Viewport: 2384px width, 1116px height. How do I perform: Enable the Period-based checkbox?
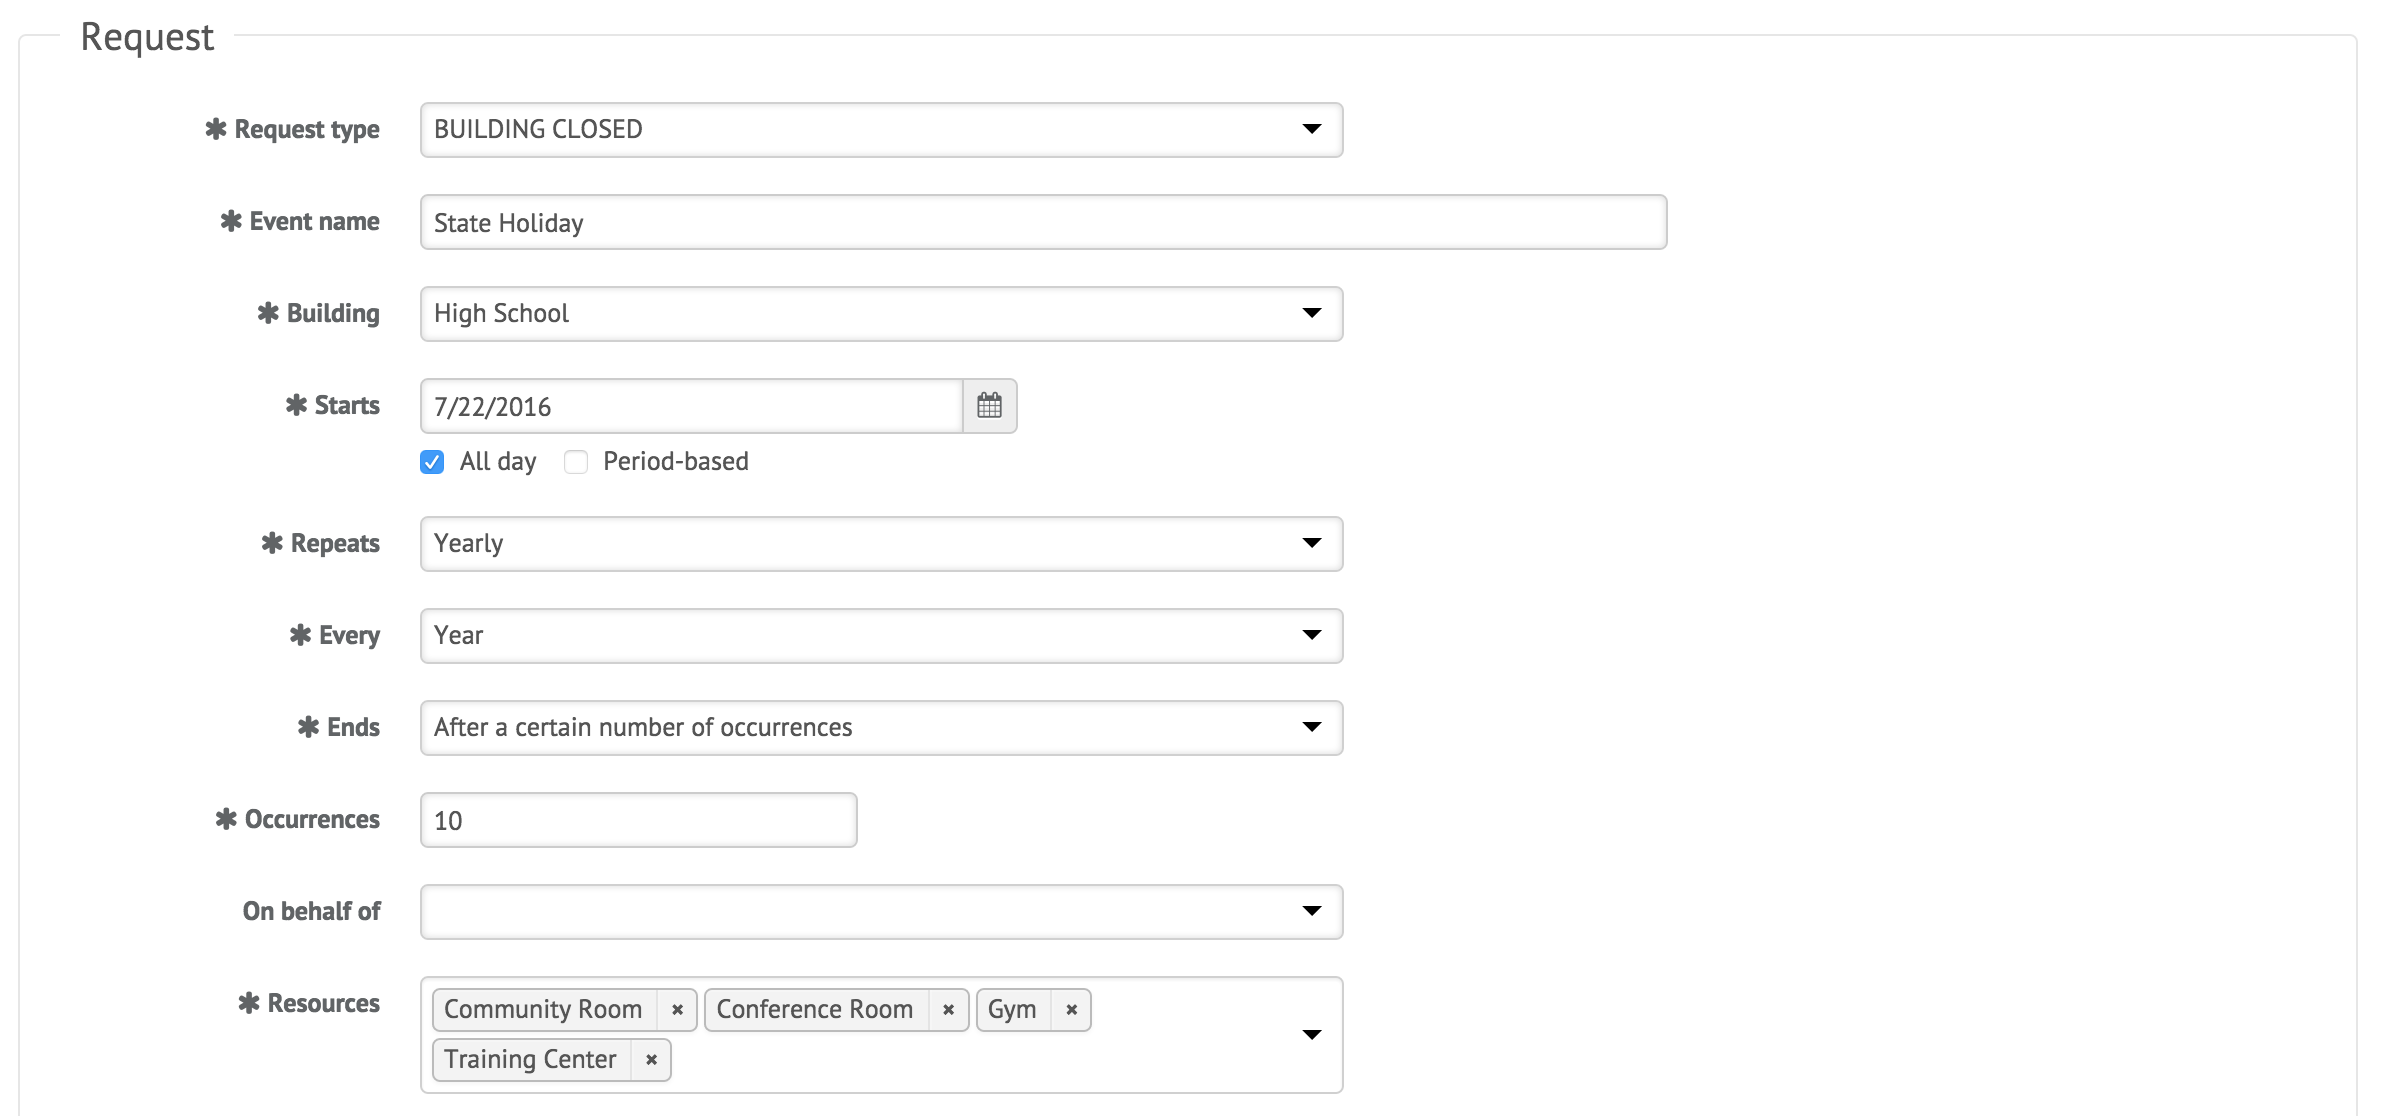tap(576, 462)
